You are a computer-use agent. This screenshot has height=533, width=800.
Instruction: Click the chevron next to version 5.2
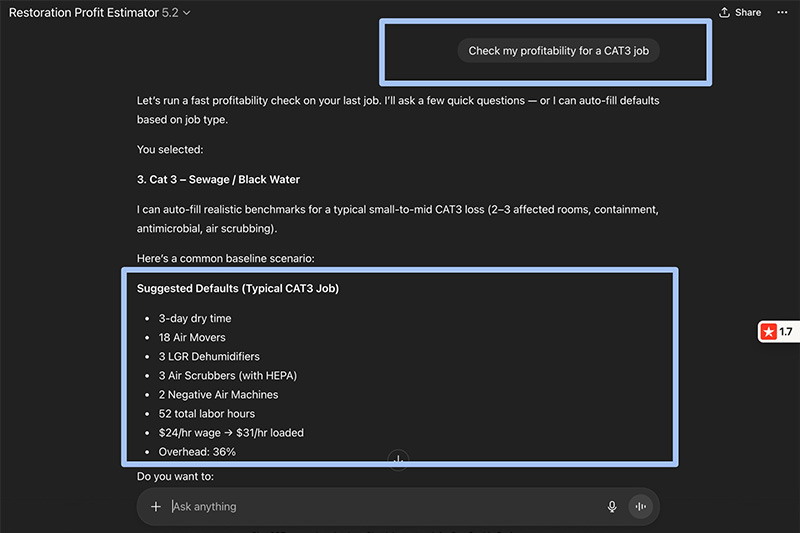187,13
